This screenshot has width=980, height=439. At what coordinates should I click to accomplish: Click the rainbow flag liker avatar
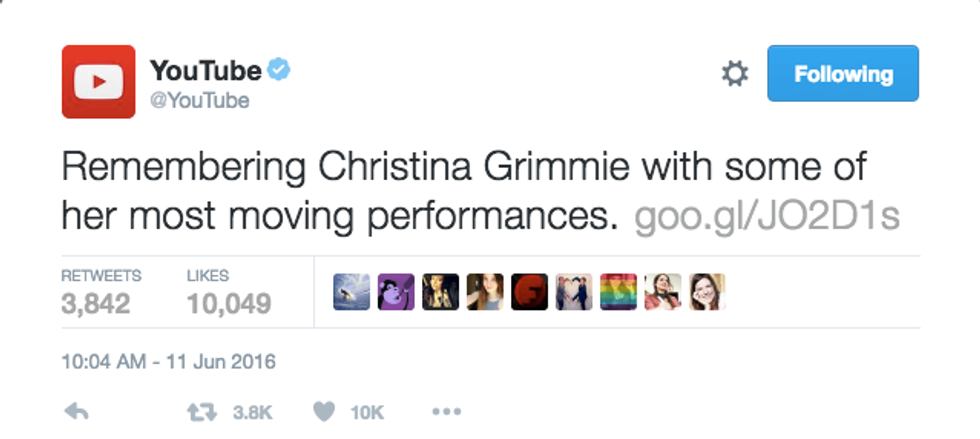pyautogui.click(x=617, y=291)
